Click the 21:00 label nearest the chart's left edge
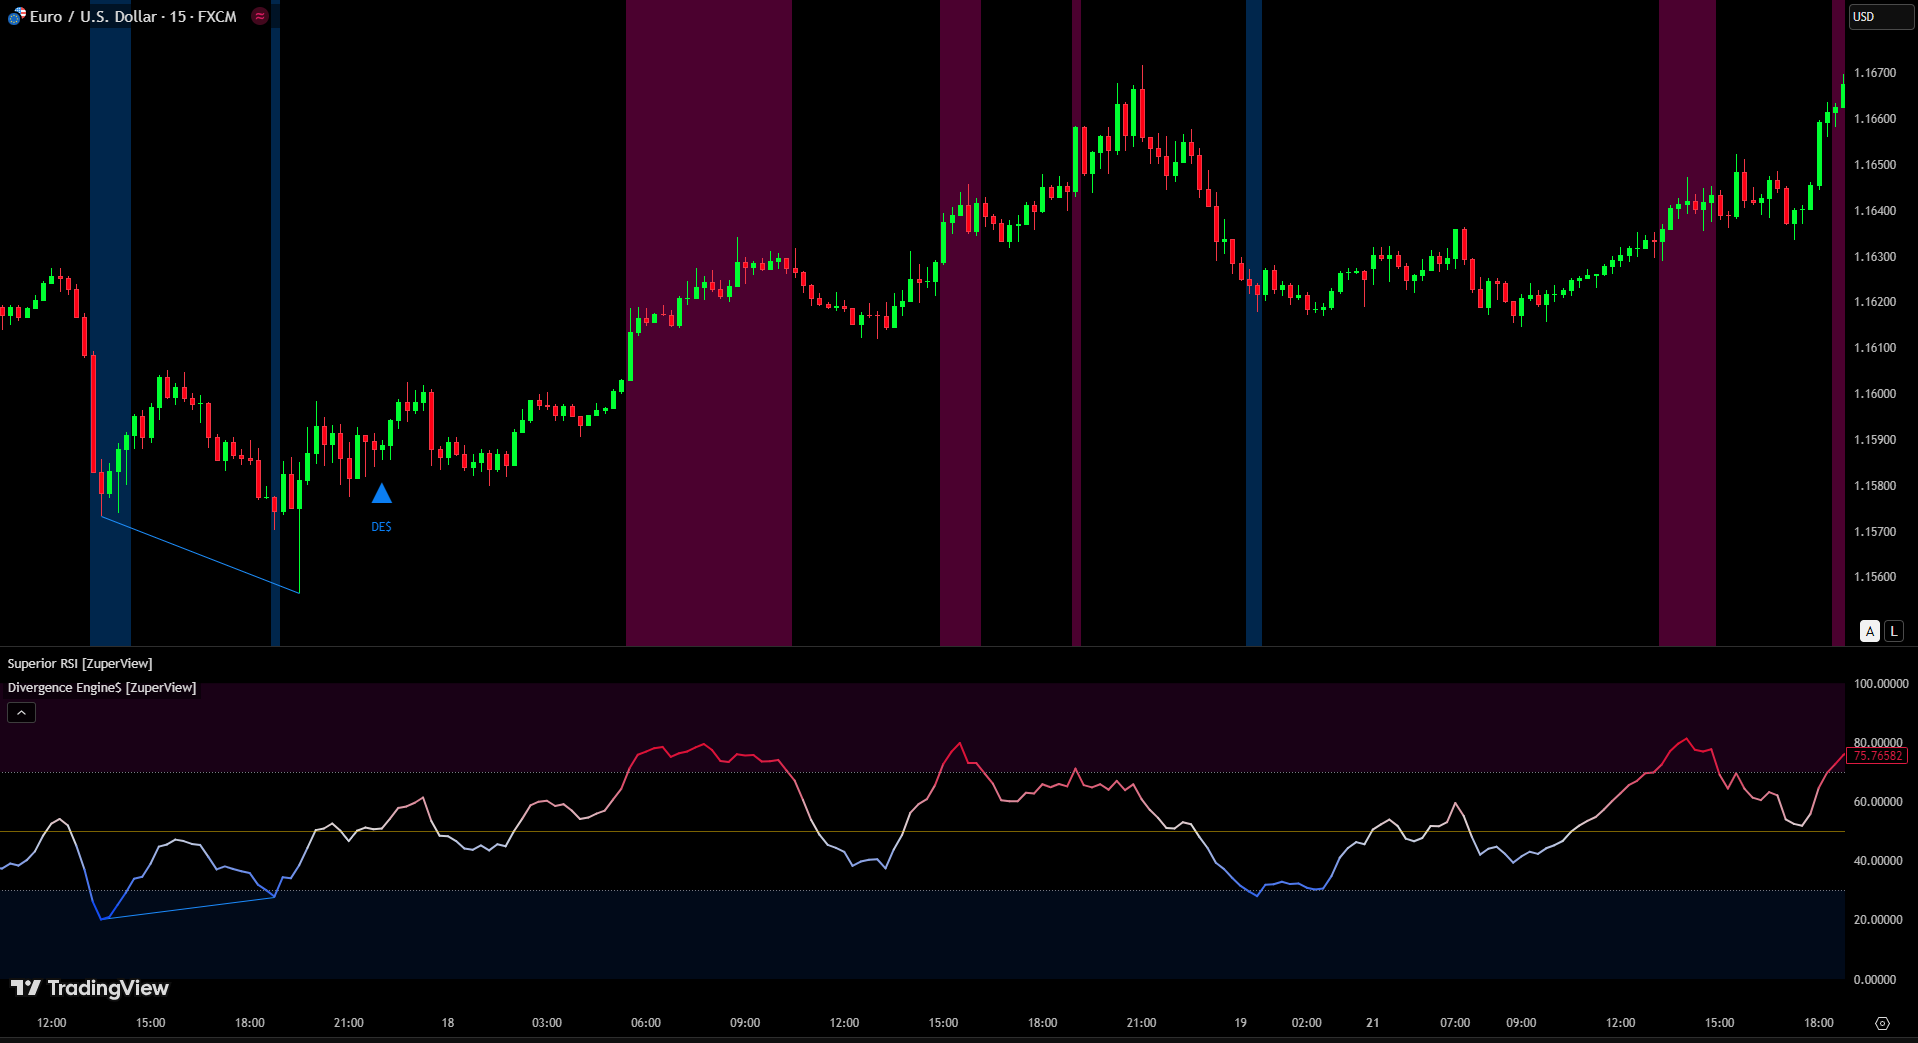This screenshot has height=1043, width=1918. tap(348, 1023)
